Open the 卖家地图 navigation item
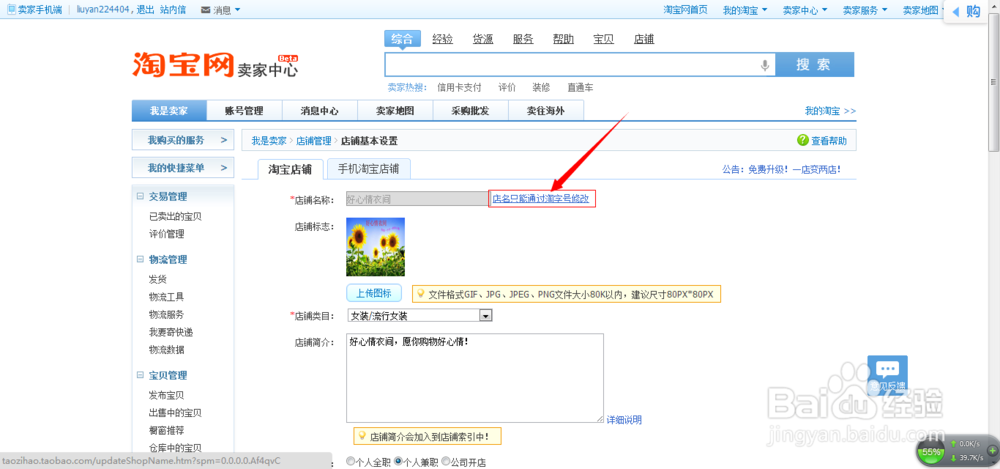This screenshot has height=469, width=1000. (395, 110)
